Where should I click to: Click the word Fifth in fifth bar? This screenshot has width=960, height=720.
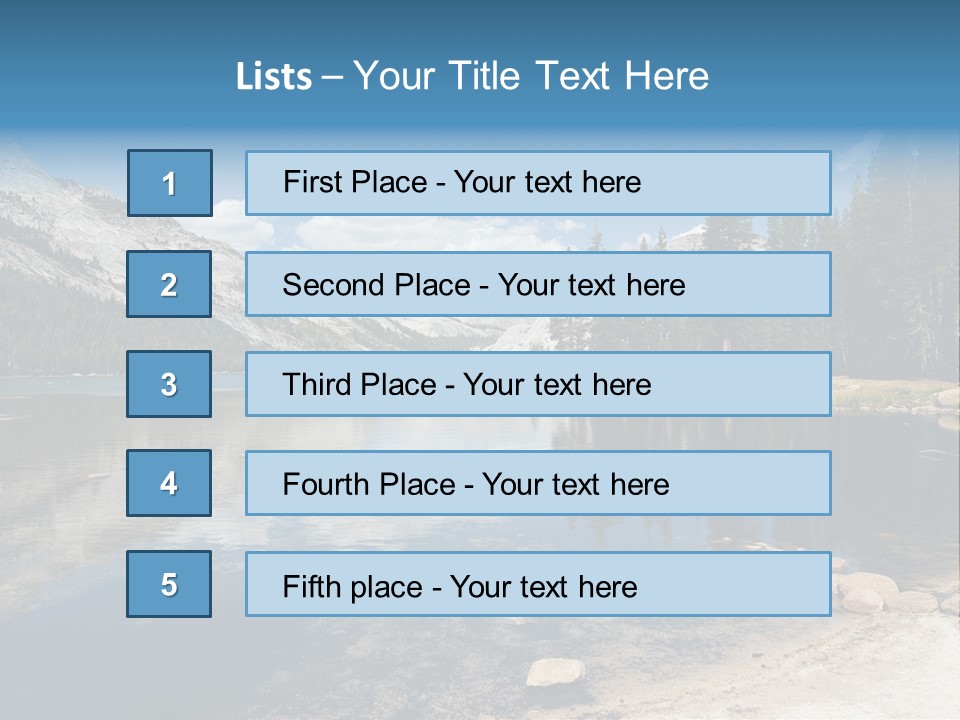pos(311,587)
